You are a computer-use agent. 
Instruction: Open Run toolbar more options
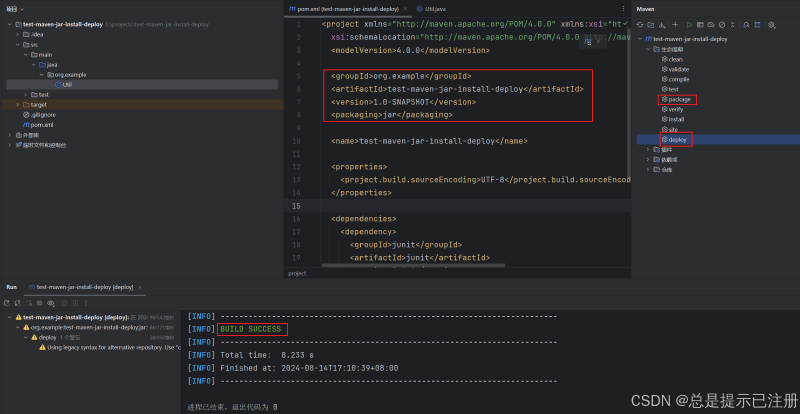(x=86, y=303)
